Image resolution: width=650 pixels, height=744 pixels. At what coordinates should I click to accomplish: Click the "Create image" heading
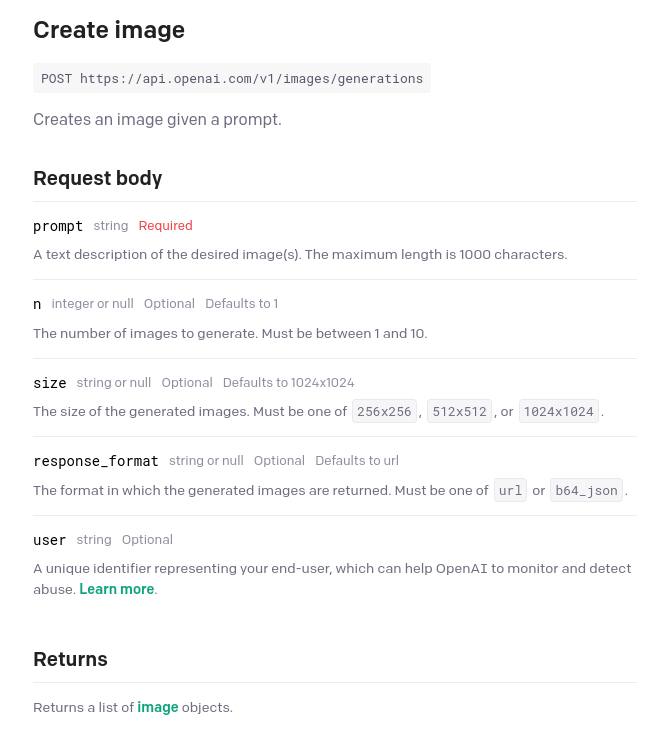pos(109,30)
